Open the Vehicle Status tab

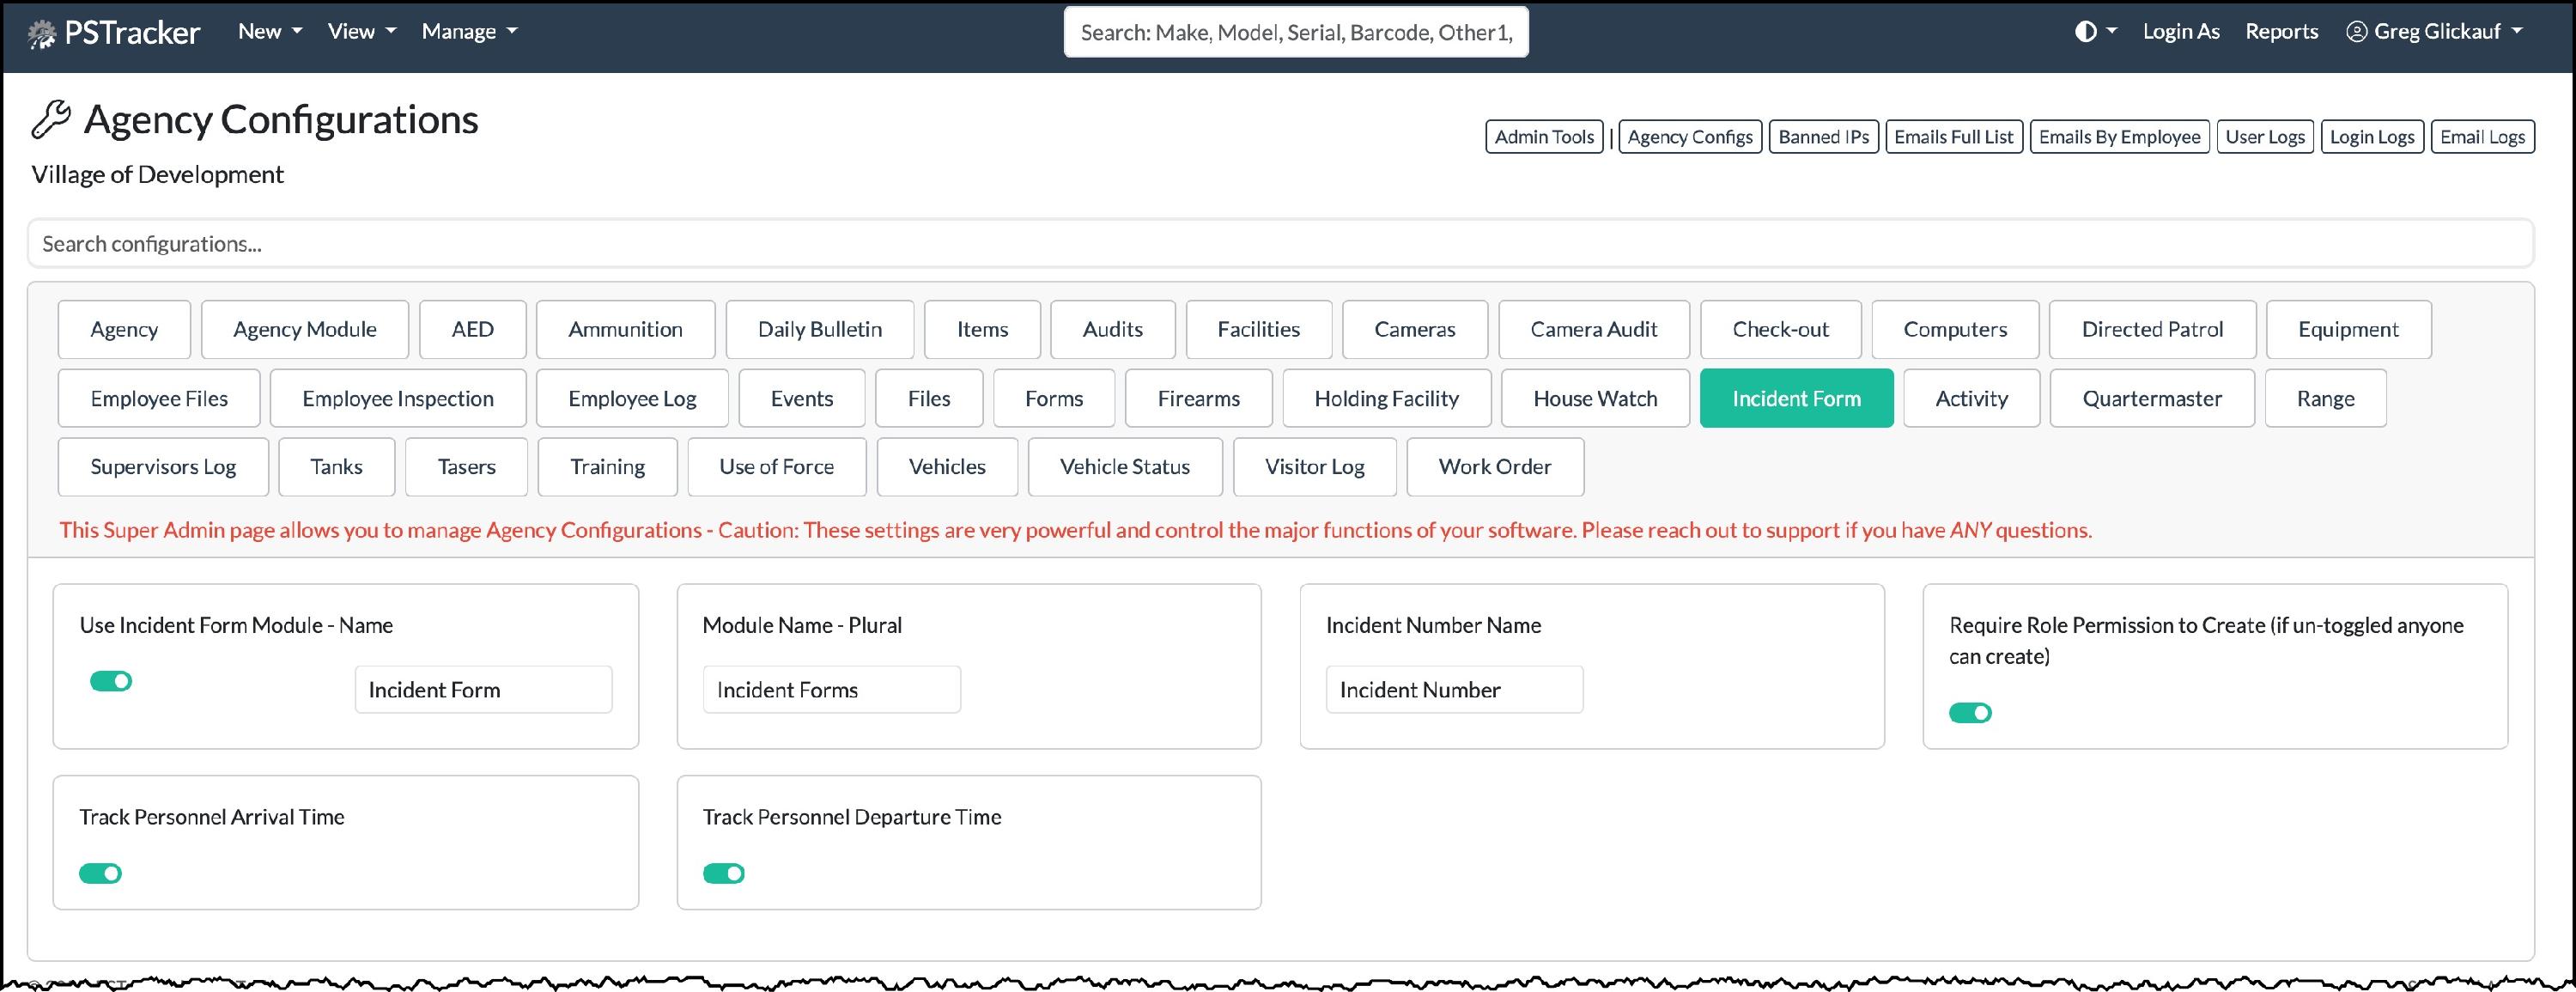tap(1125, 467)
